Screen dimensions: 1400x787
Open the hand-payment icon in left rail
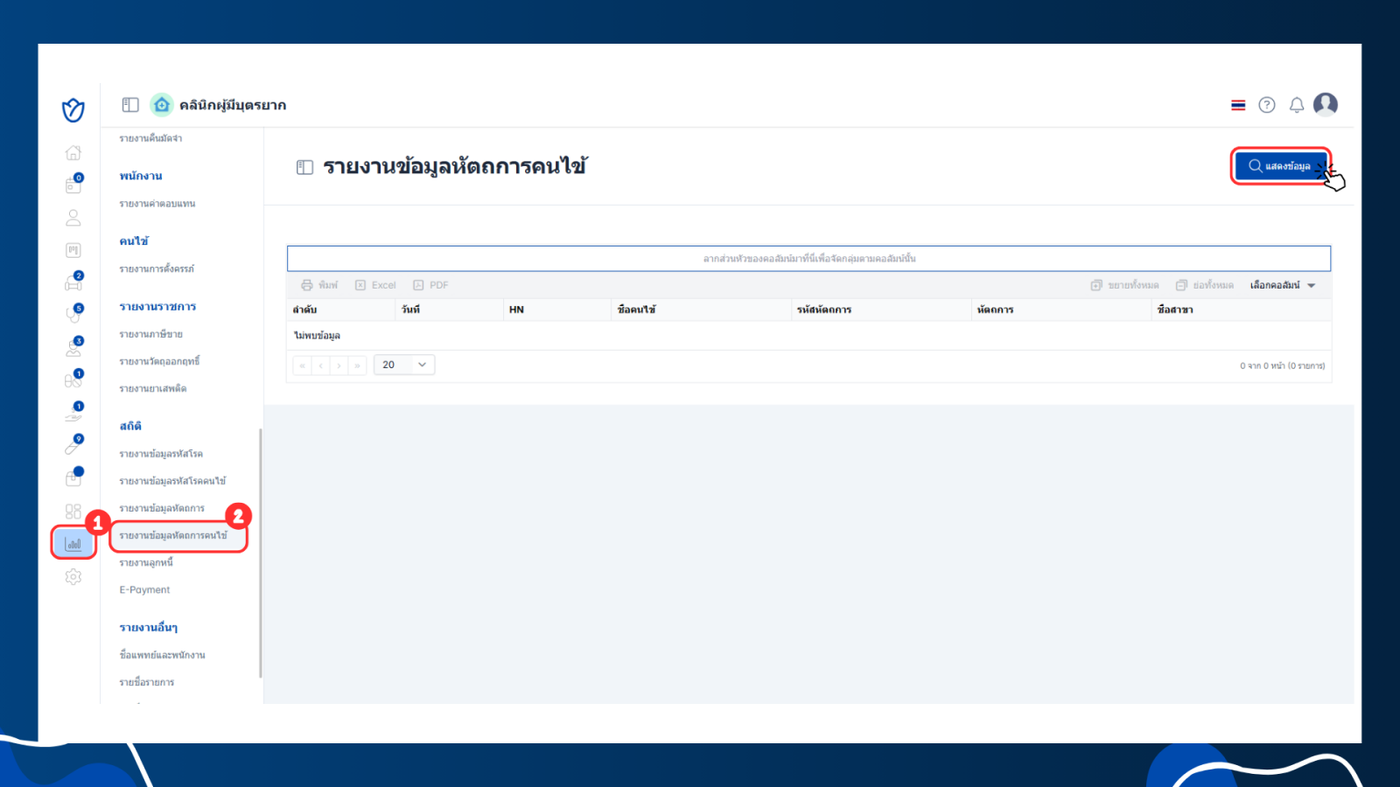[73, 413]
